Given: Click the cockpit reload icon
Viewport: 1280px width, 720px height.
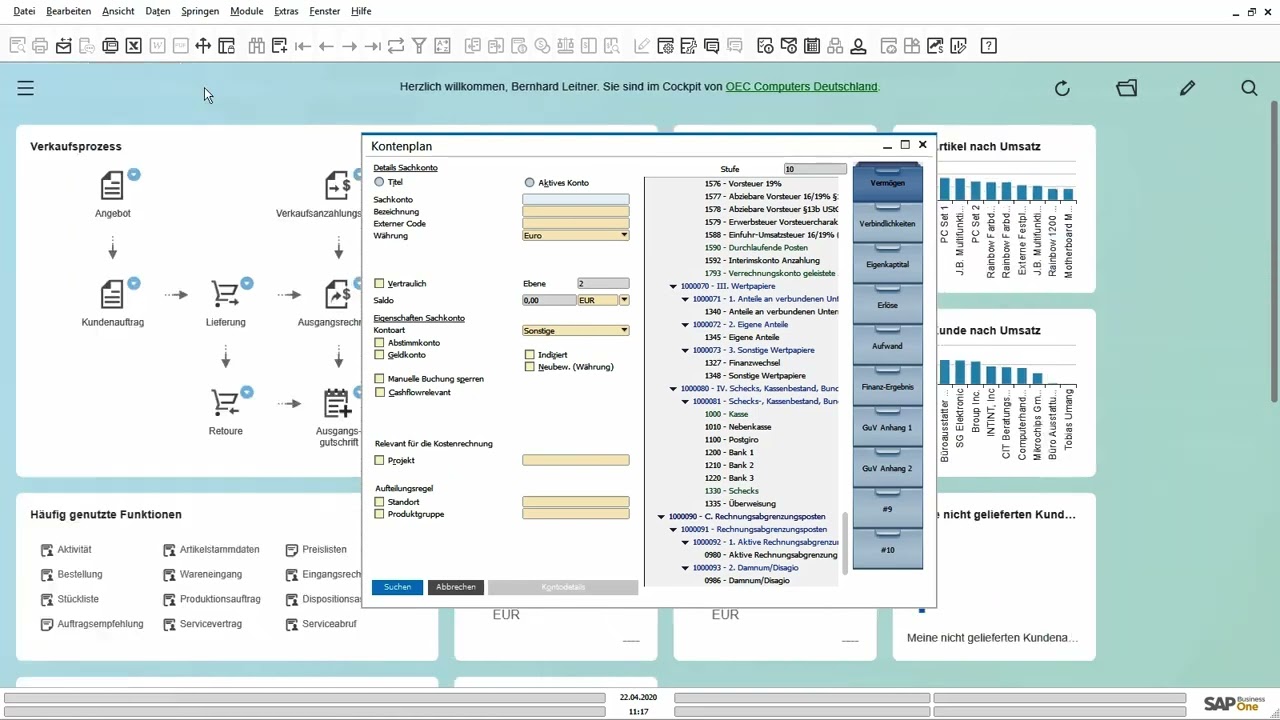Looking at the screenshot, I should pyautogui.click(x=1062, y=88).
